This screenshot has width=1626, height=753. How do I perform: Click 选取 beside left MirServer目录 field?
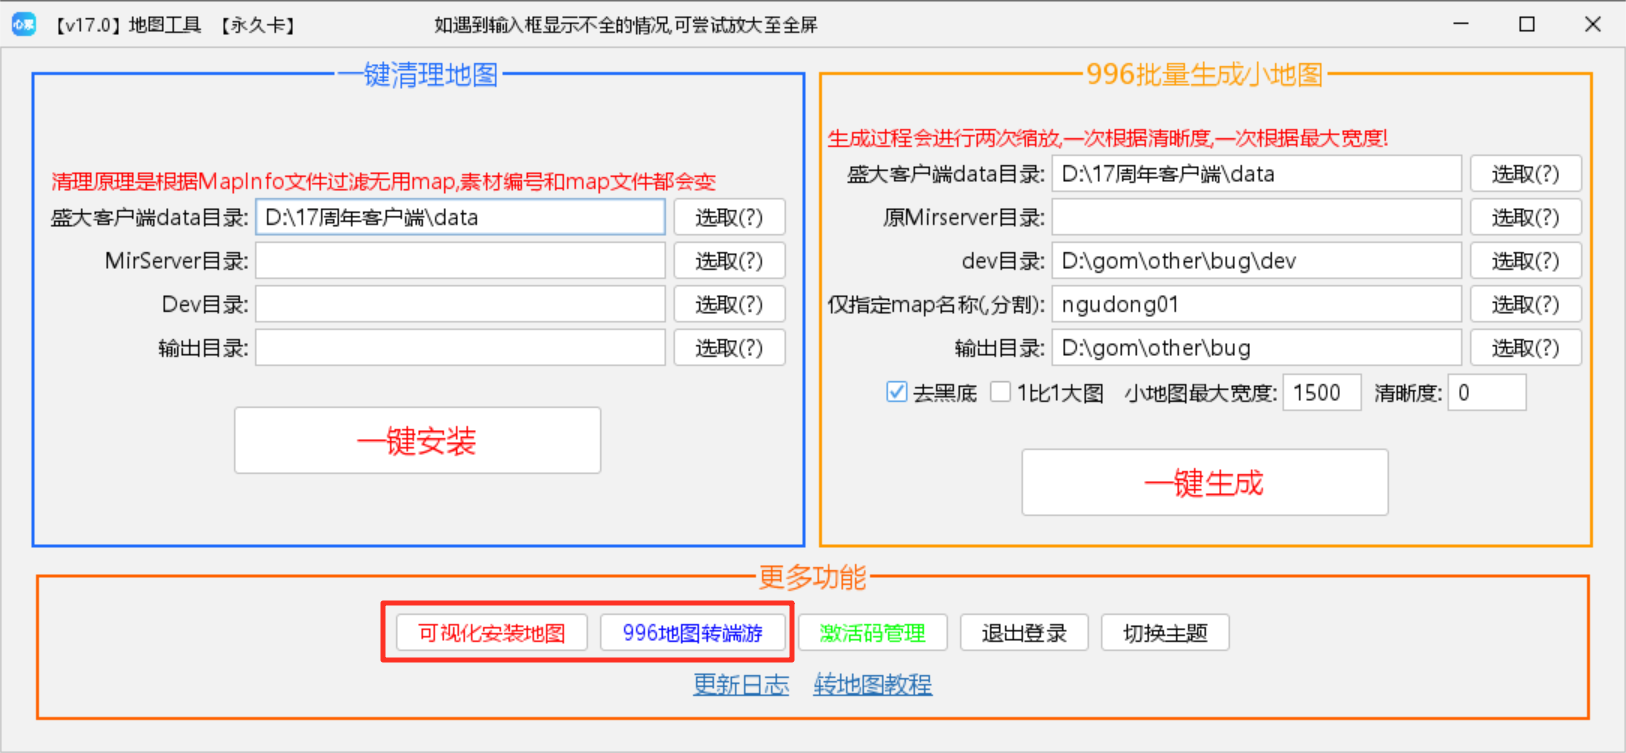tap(729, 261)
